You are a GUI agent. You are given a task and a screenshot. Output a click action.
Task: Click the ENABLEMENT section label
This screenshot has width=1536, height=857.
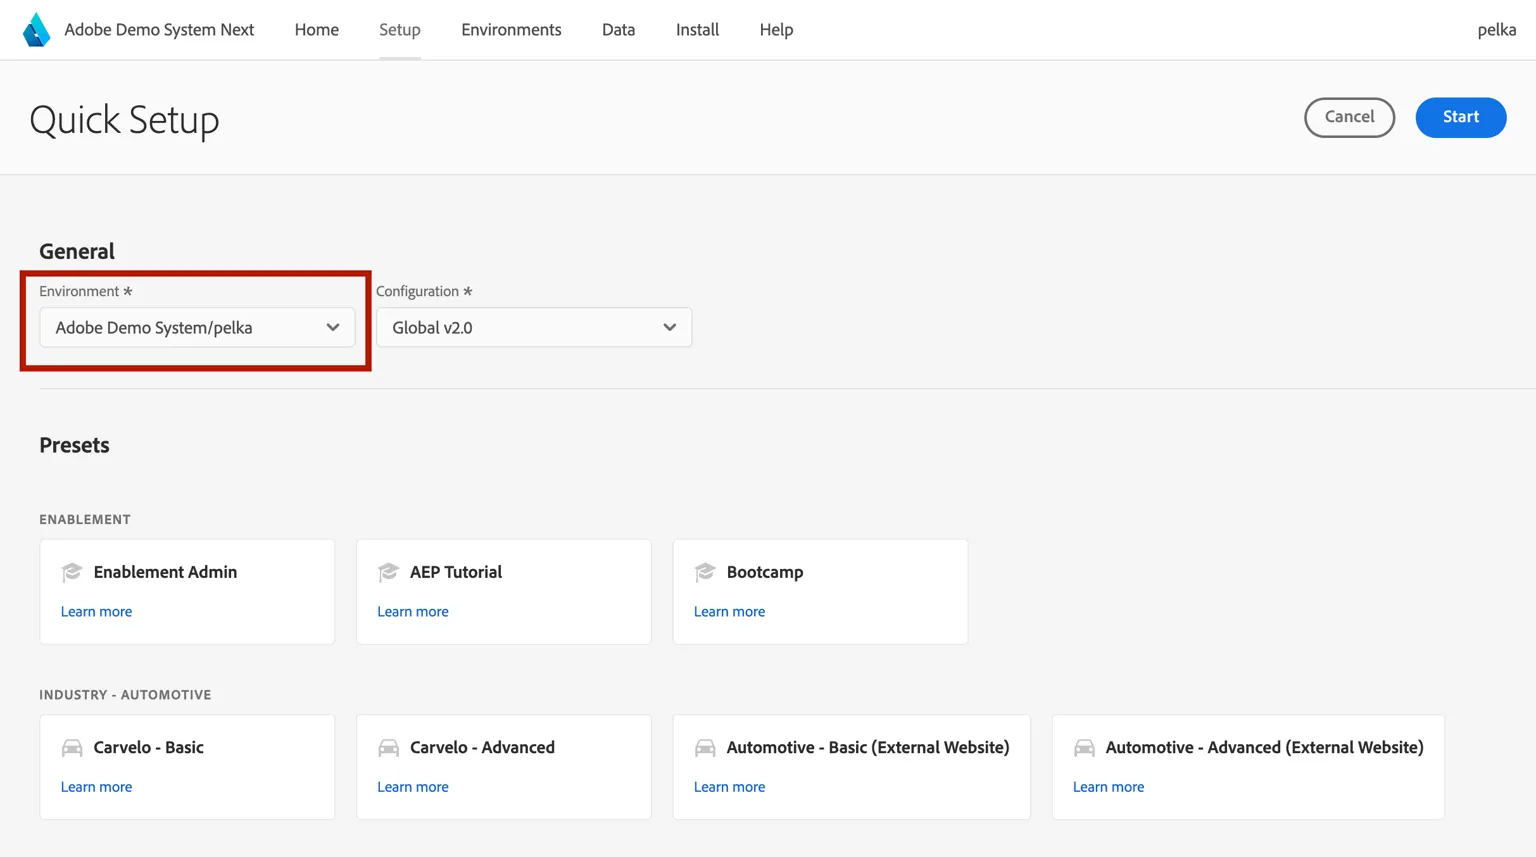(x=85, y=520)
